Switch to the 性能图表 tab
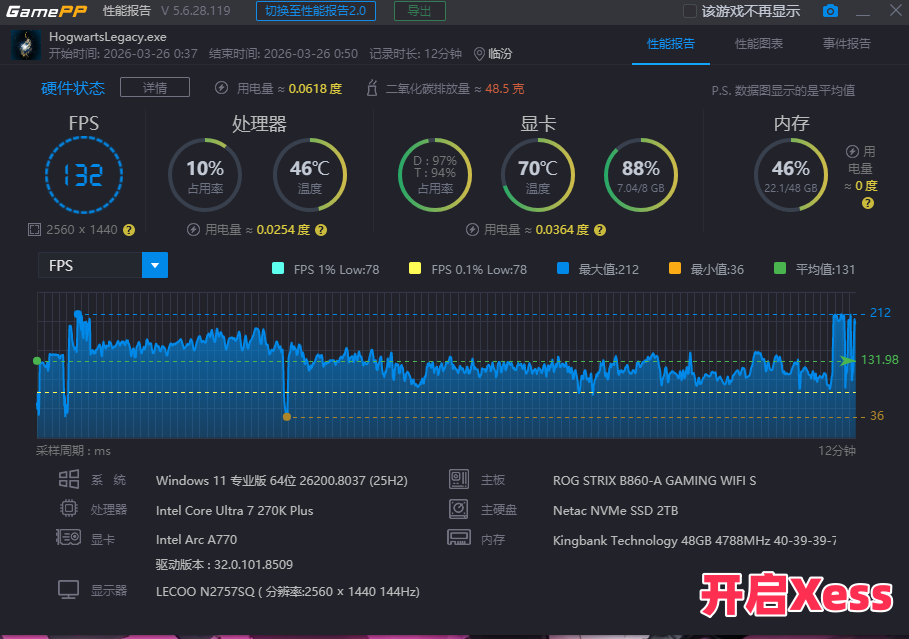Screen dimensions: 909x639 click(759, 43)
